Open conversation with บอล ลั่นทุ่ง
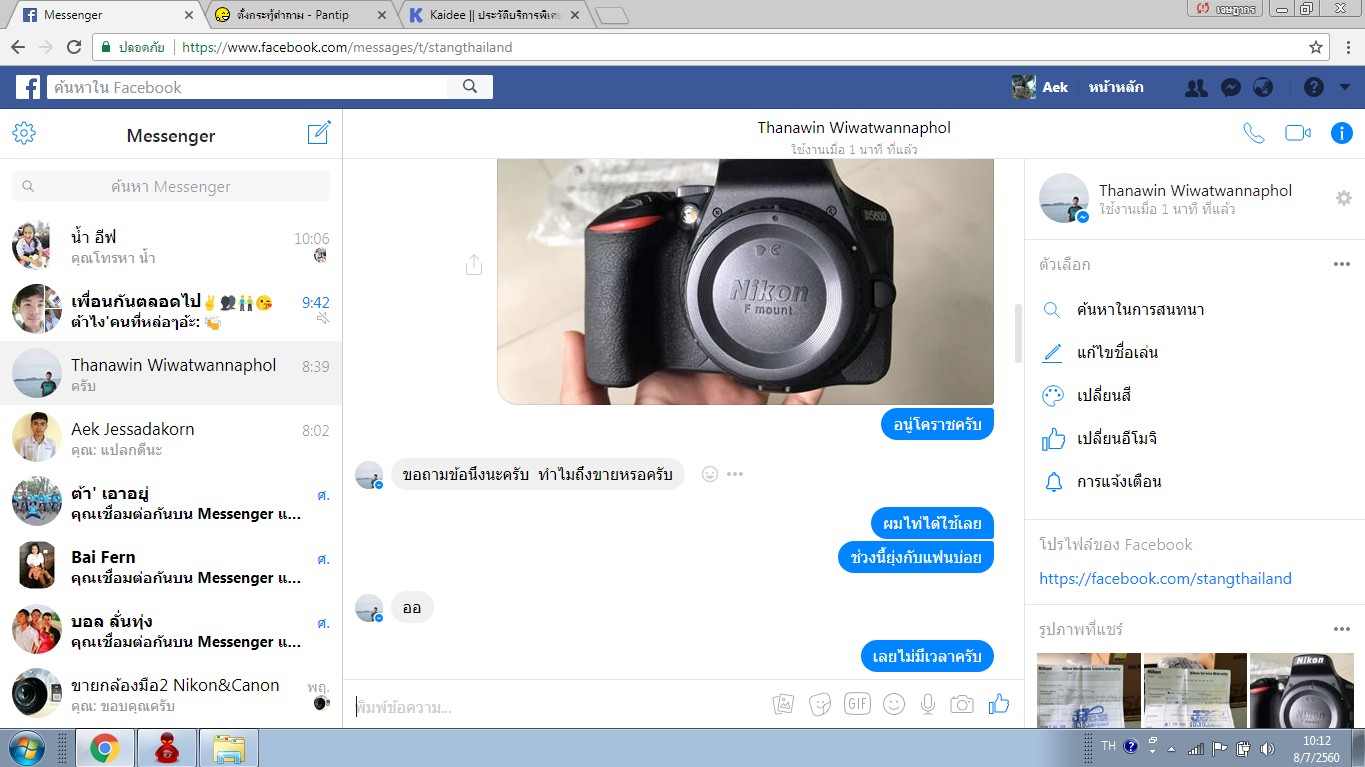 [171, 629]
